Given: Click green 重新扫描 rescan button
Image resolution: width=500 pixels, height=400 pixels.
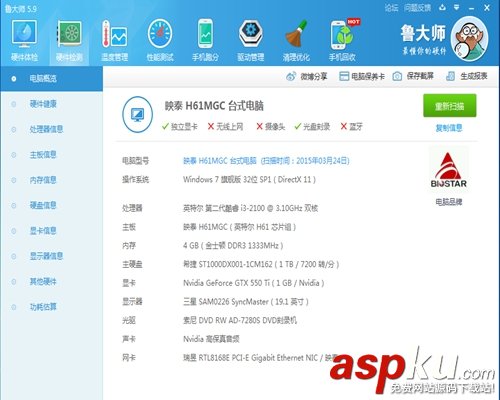Looking at the screenshot, I should [450, 106].
